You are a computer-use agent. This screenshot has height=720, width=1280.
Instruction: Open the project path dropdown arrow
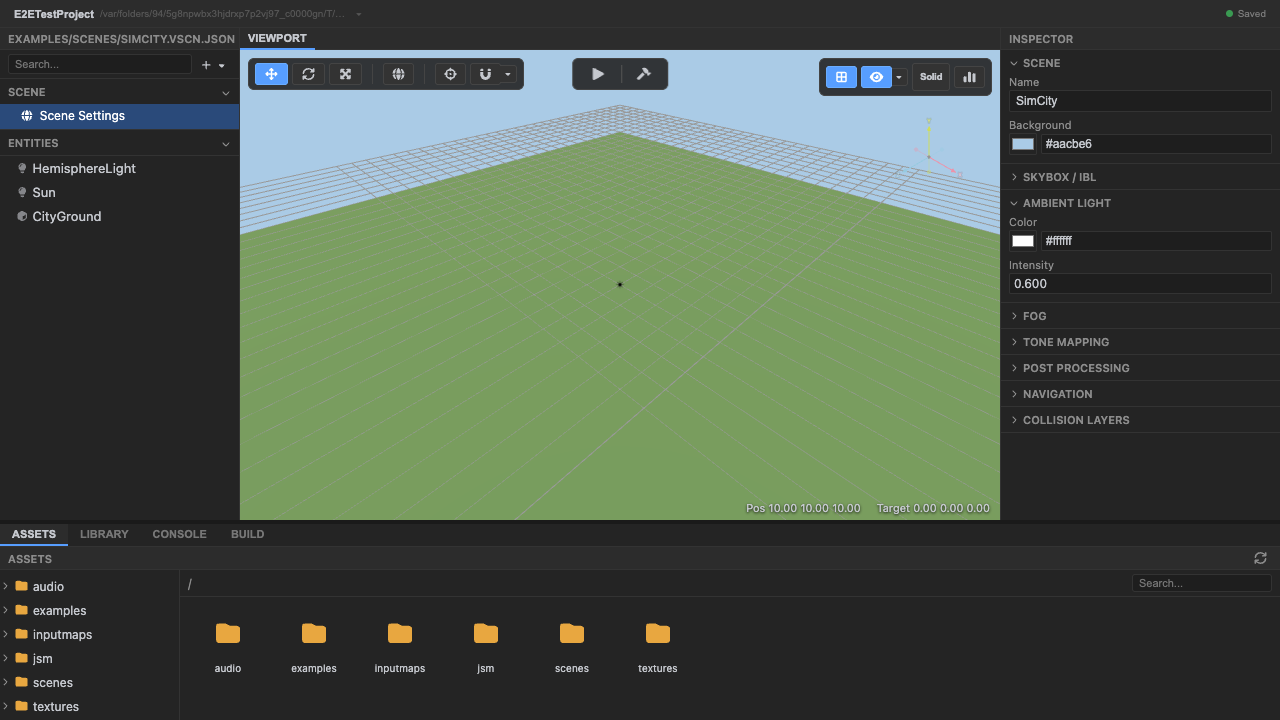[359, 14]
